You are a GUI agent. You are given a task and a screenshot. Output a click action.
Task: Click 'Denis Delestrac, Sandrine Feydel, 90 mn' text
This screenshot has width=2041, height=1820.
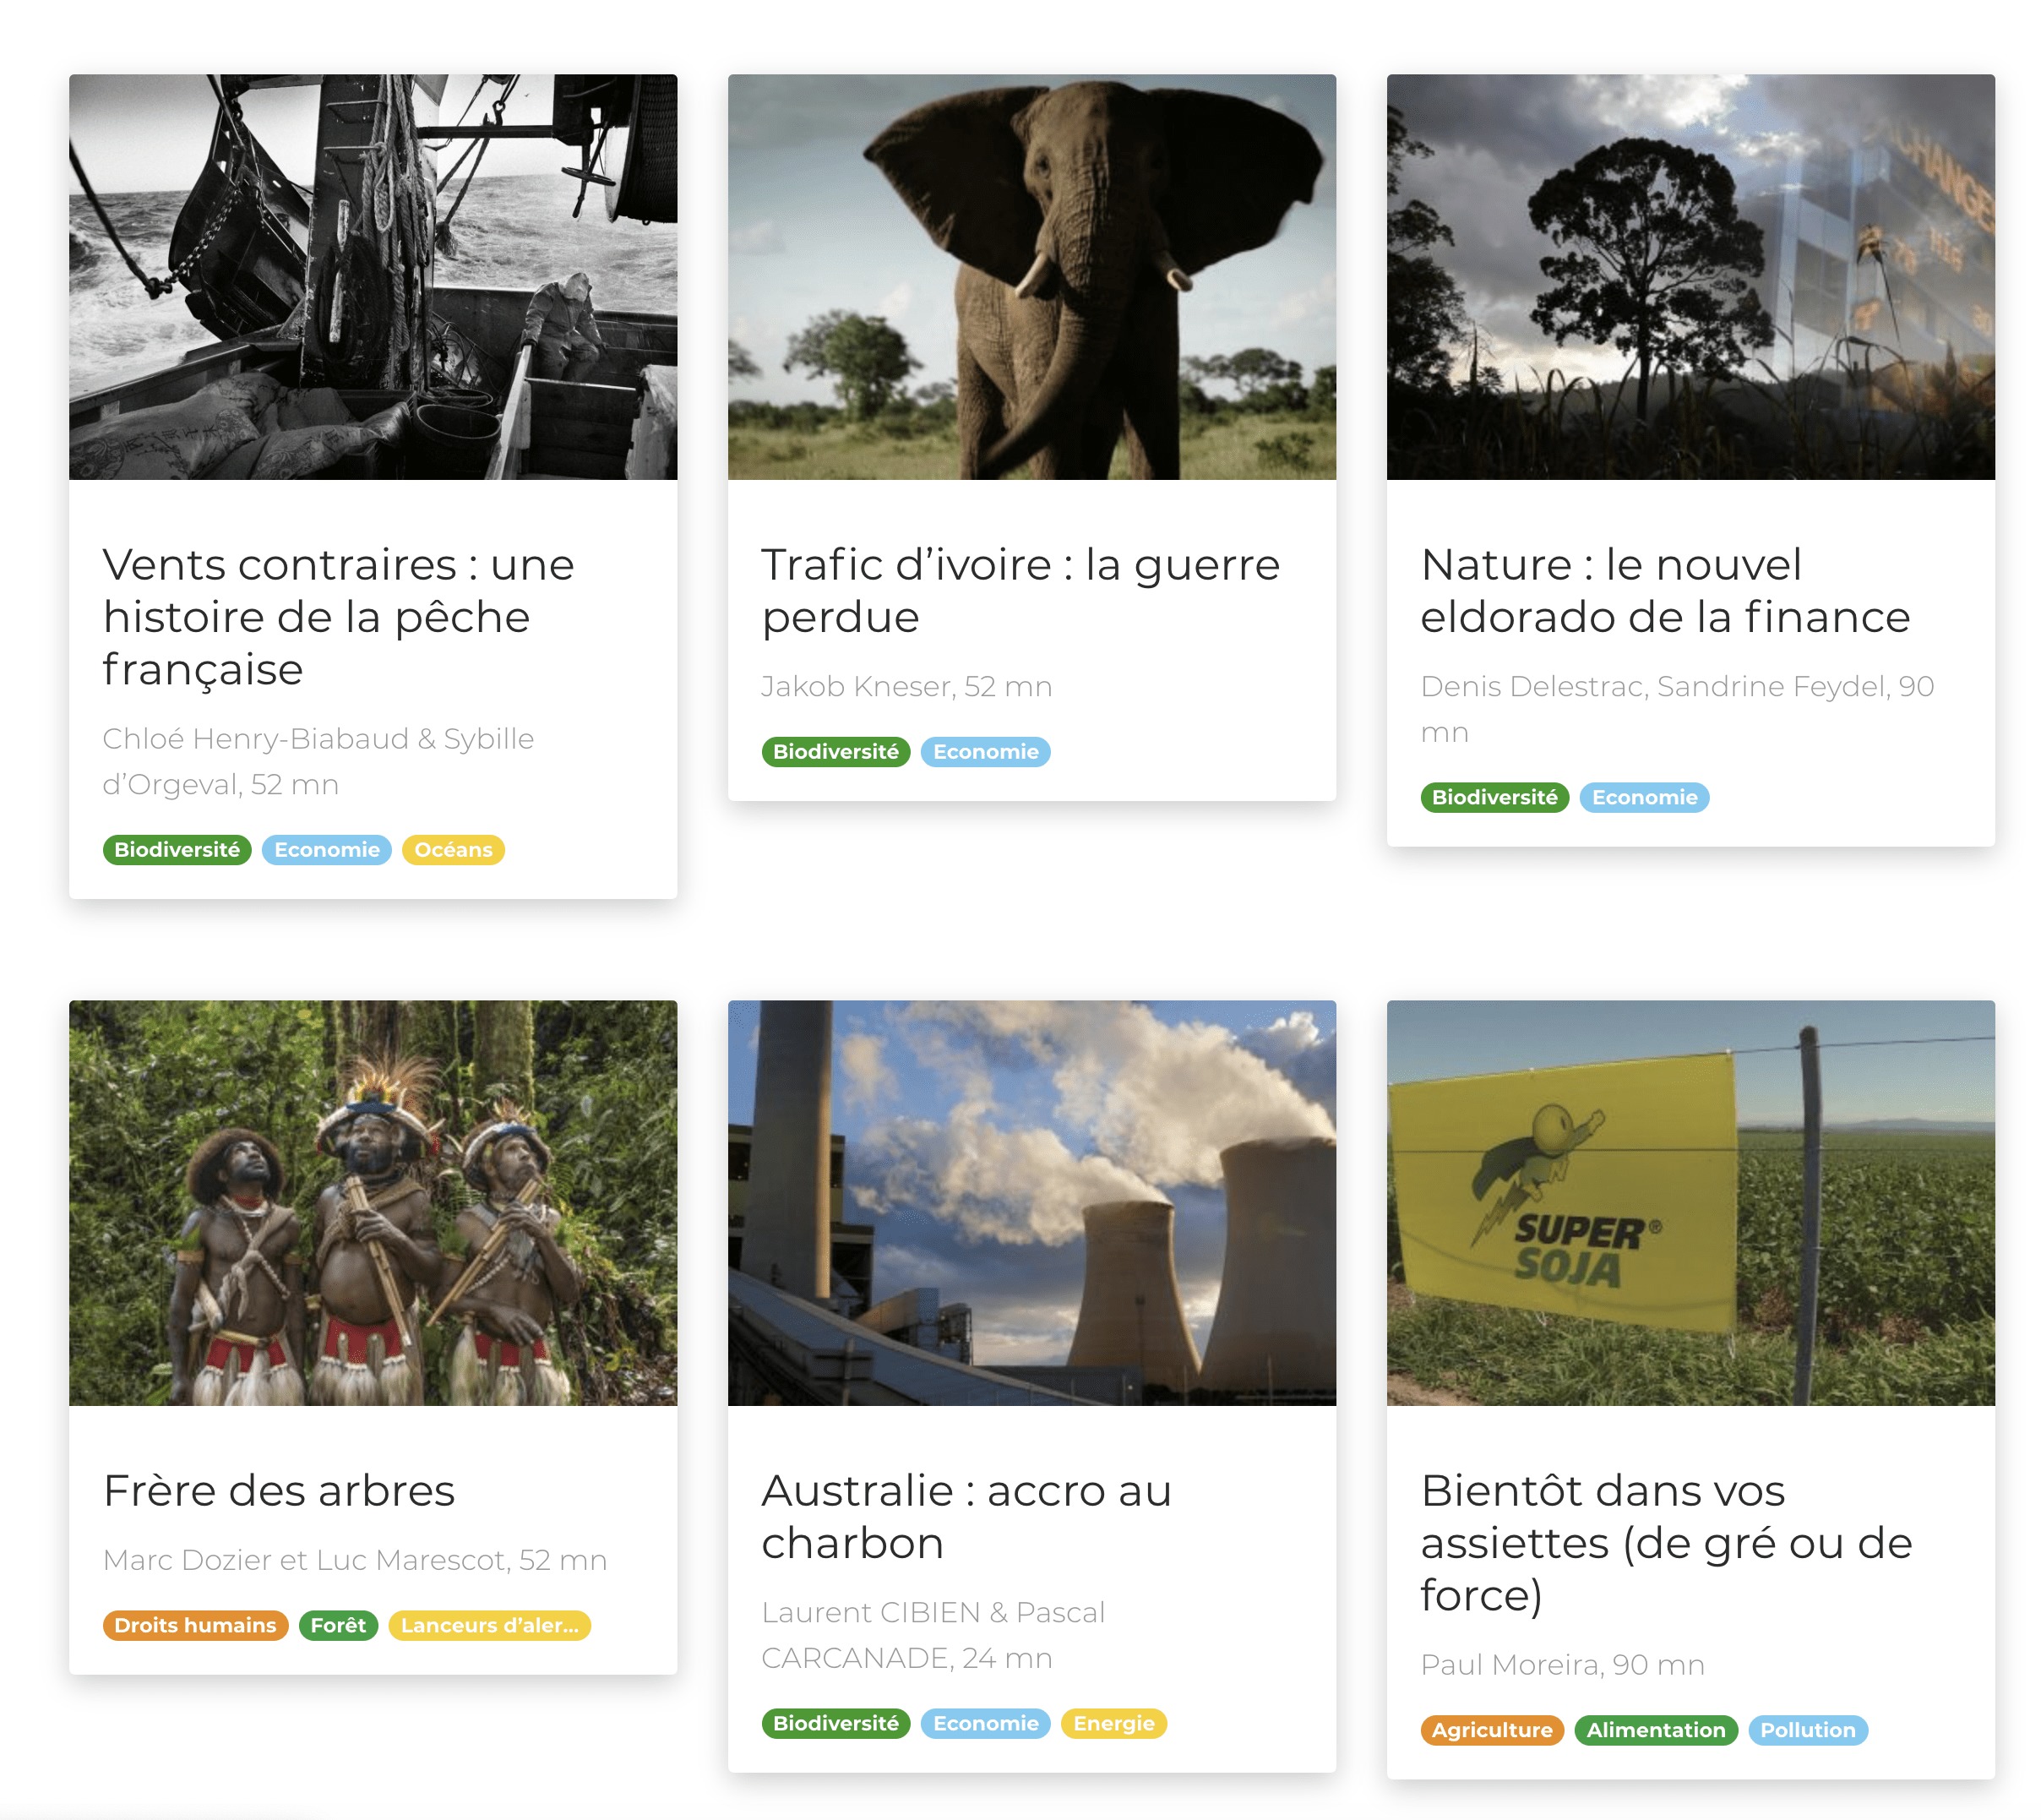[x=1677, y=710]
